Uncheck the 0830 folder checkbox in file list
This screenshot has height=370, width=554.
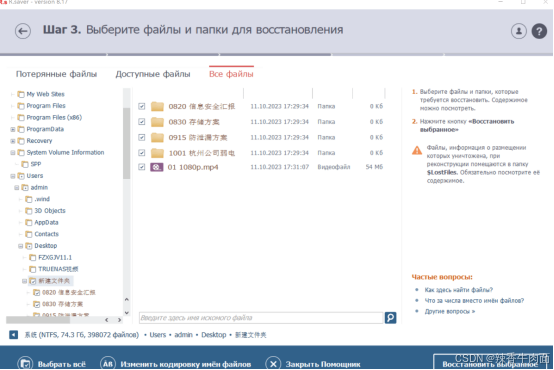[142, 122]
